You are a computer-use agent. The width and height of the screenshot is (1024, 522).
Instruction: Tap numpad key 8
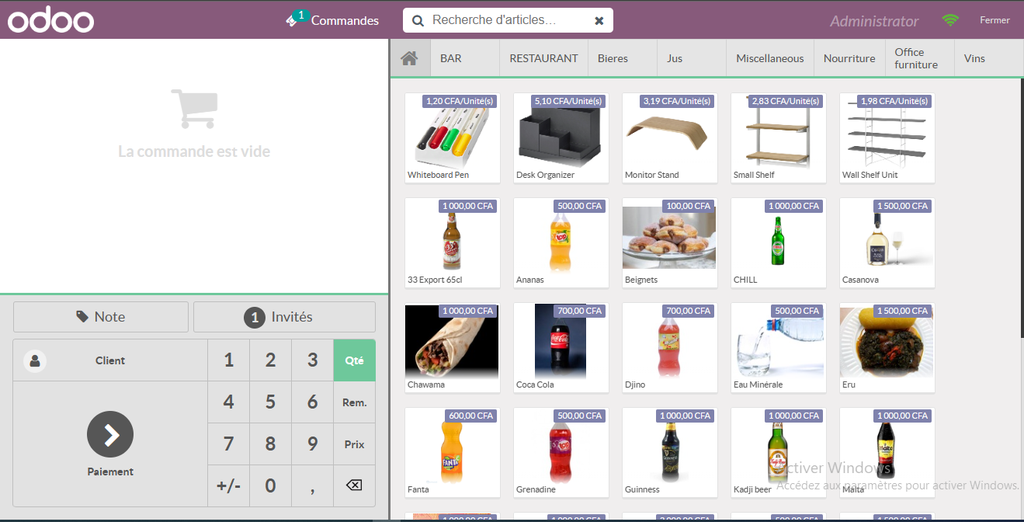270,444
